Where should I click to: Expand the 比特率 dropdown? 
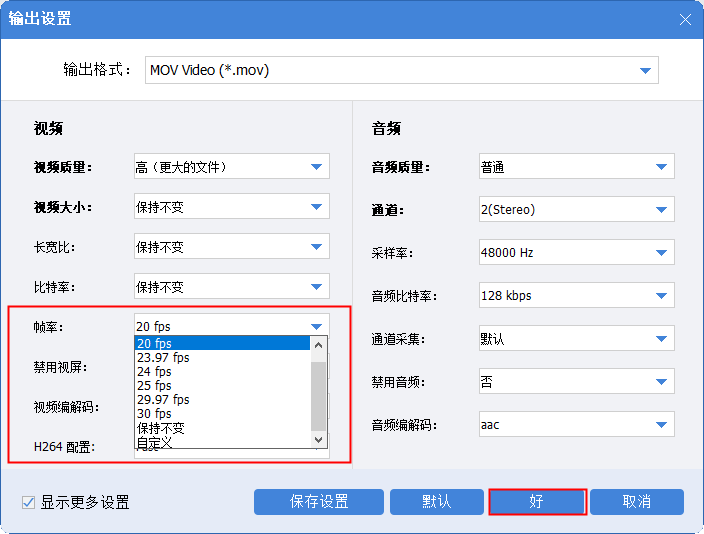[x=232, y=286]
